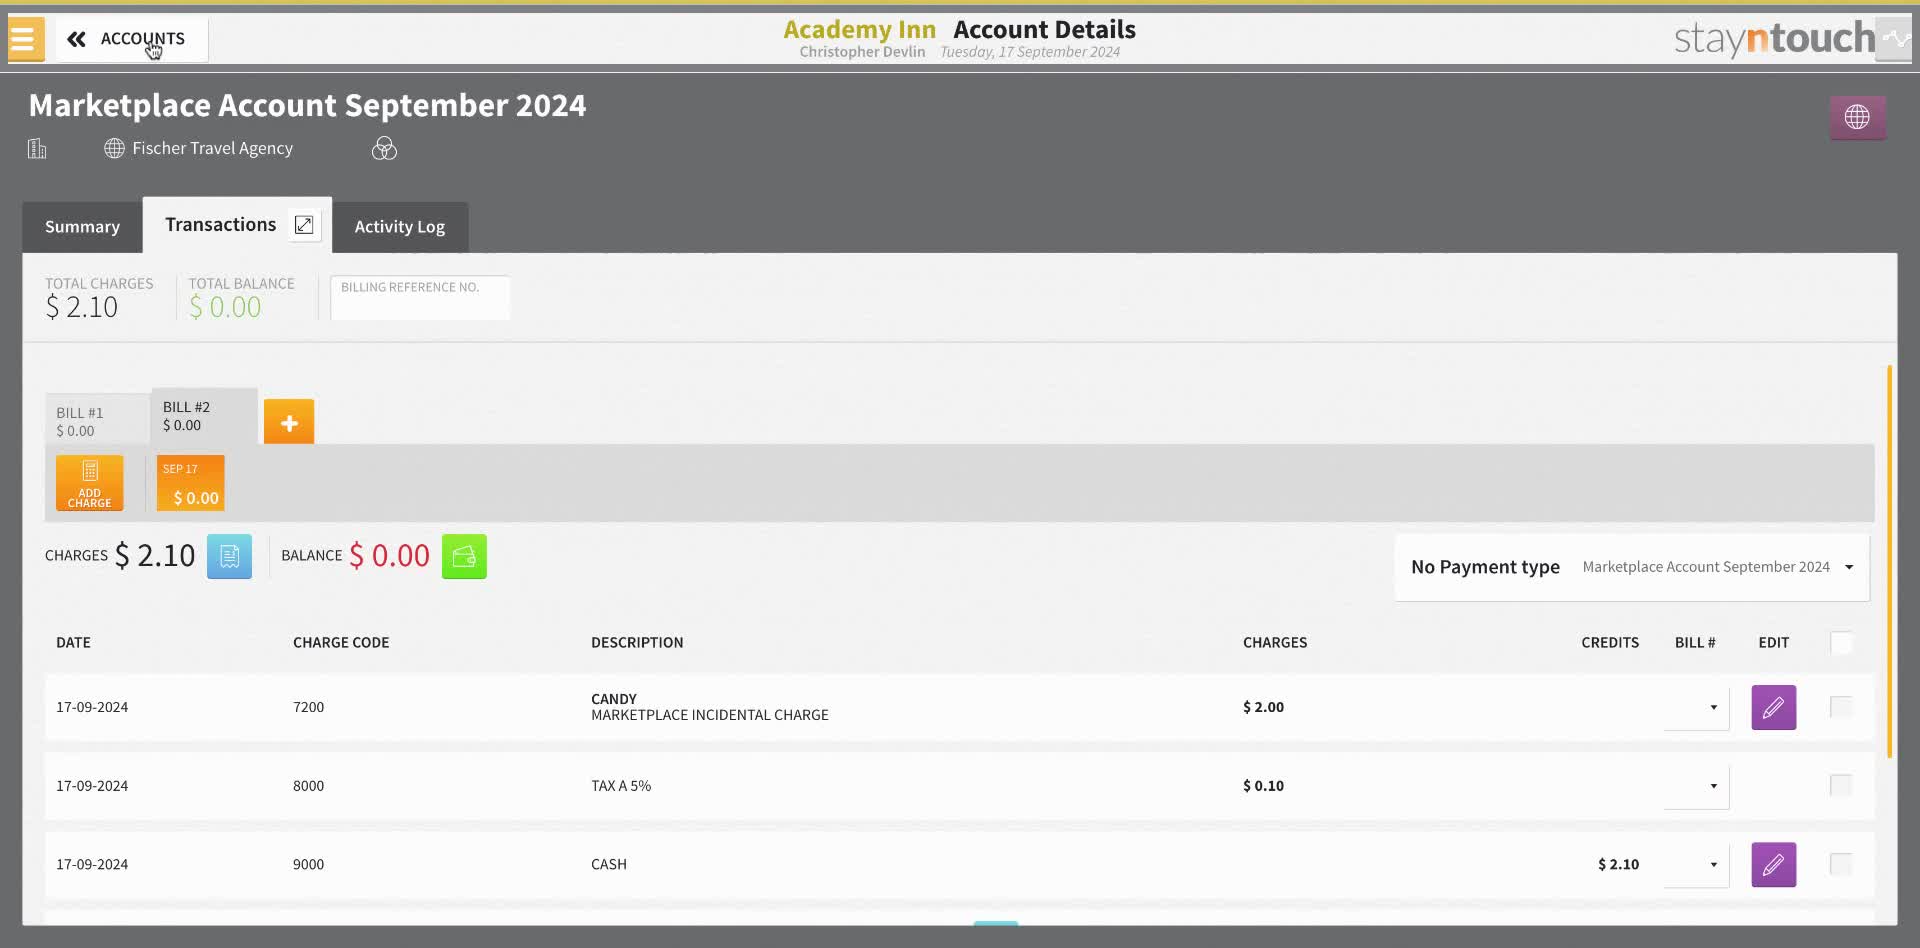Tick the select-all checkbox in table header

[1841, 643]
